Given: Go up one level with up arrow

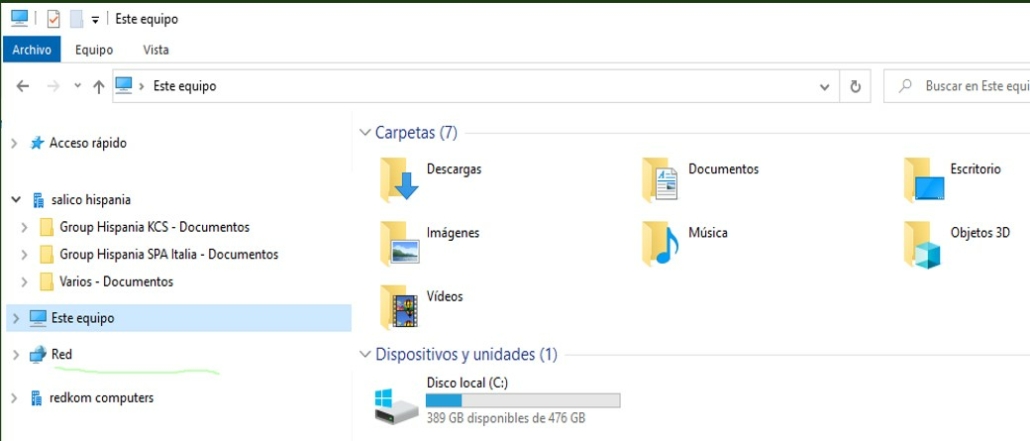Looking at the screenshot, I should (x=99, y=86).
